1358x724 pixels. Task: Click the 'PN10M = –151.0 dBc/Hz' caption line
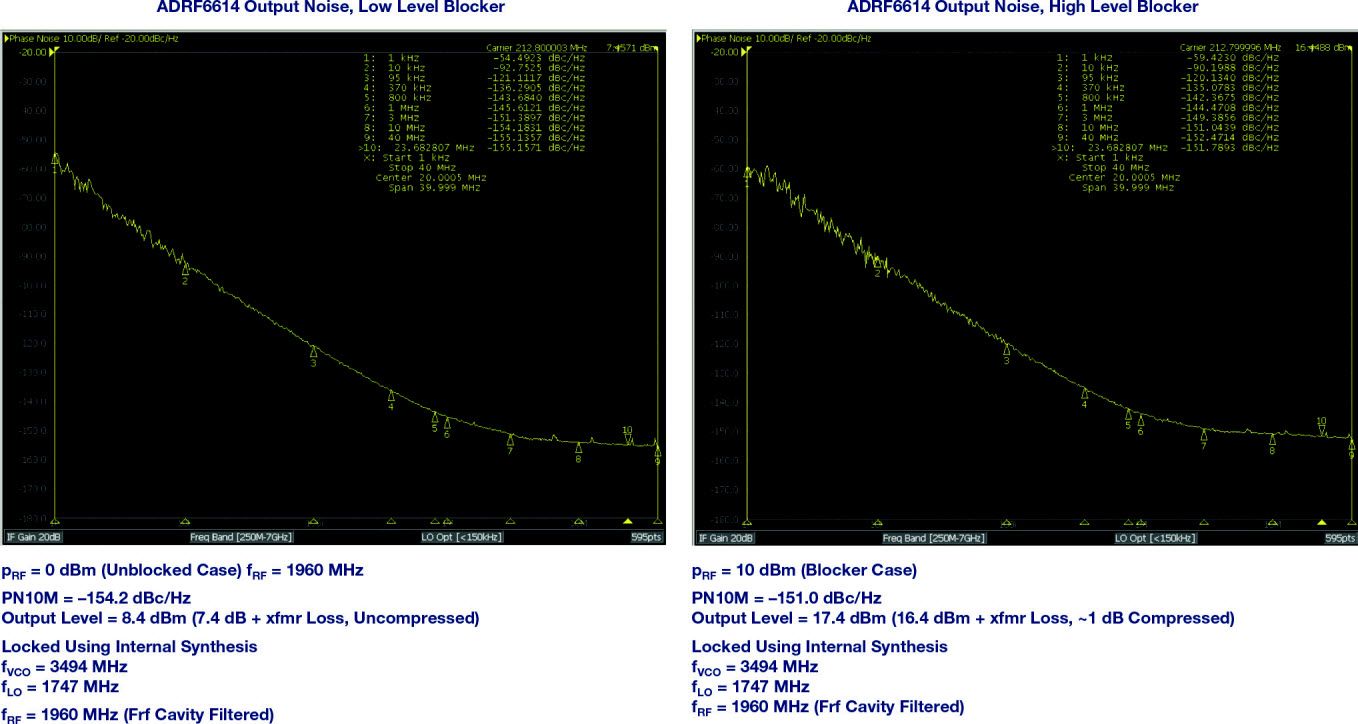pos(786,598)
